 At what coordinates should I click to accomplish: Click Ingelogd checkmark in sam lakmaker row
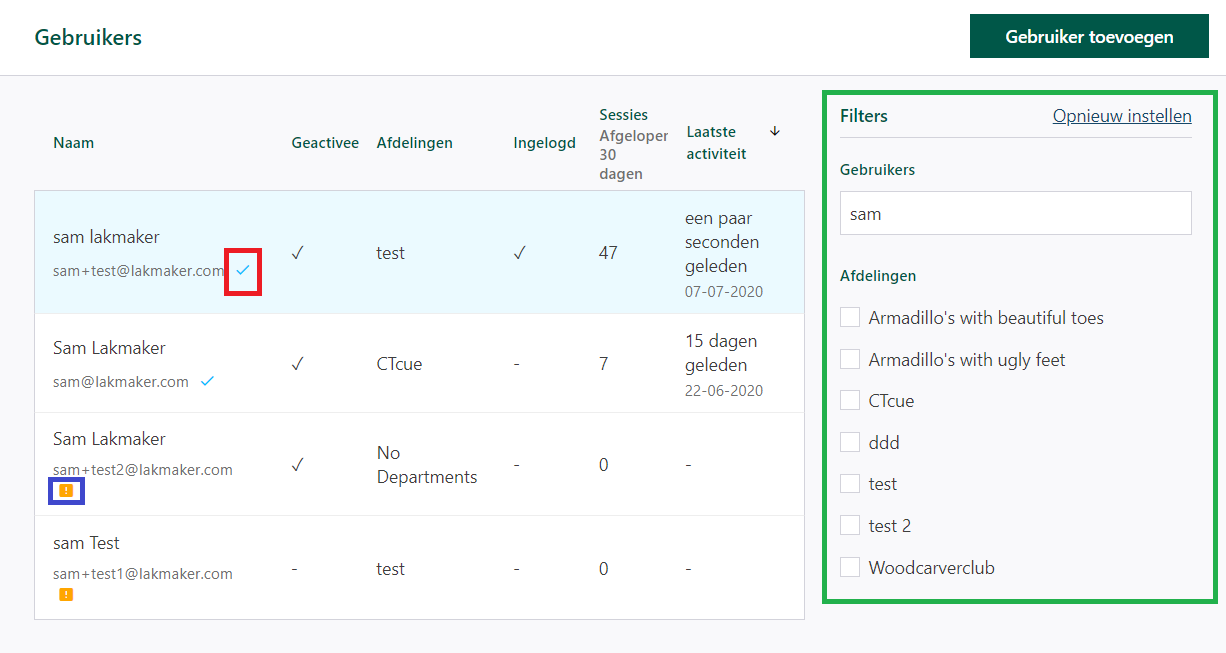[520, 253]
